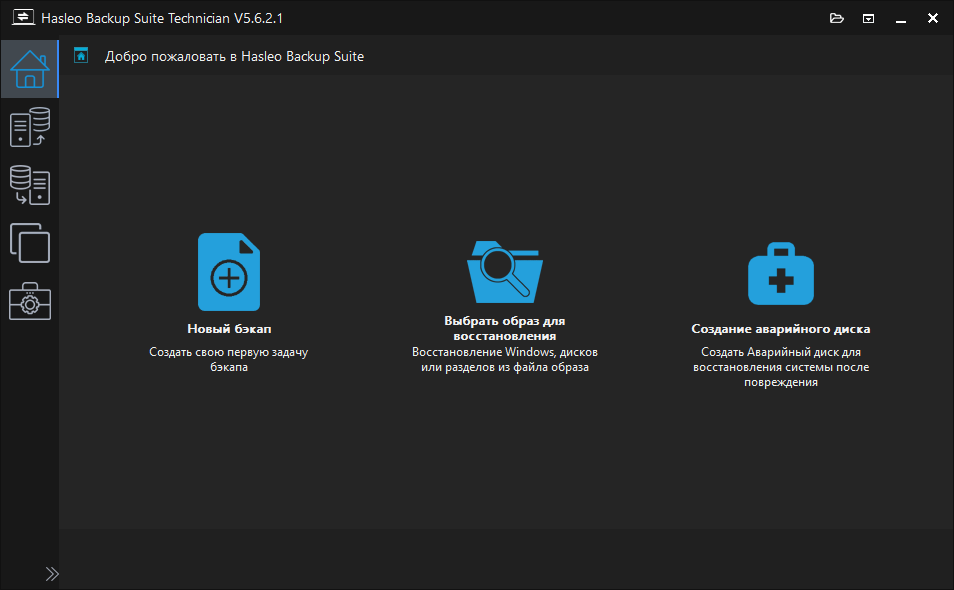Screen dimensions: 954x590
Task: Expand the sidebar with the double chevron
Action: coord(52,573)
